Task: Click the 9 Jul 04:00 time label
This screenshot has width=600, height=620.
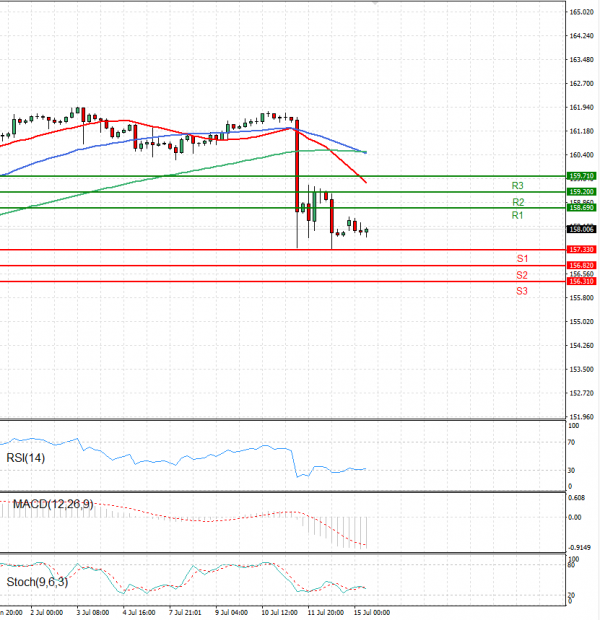Action: (x=231, y=612)
